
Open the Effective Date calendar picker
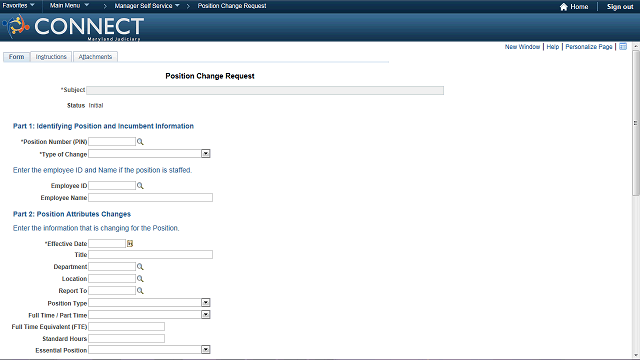[130, 244]
